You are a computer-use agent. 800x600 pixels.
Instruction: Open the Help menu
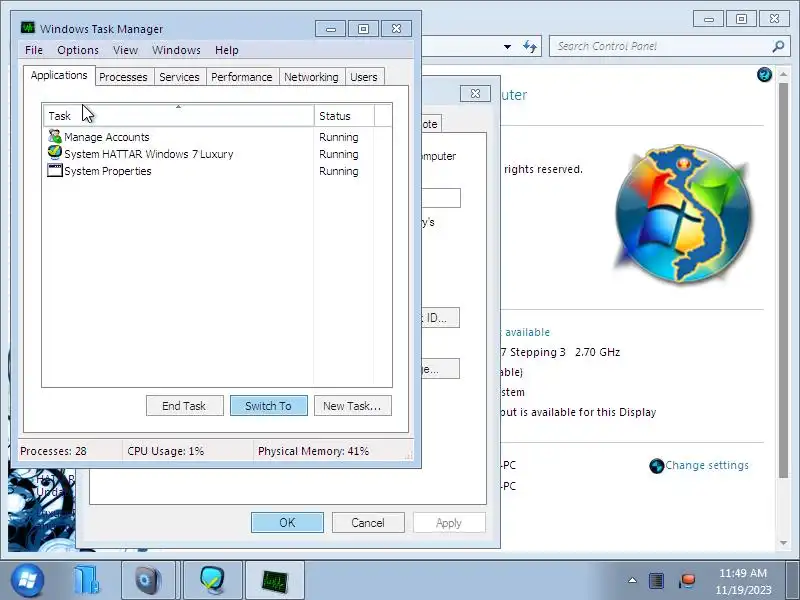click(x=227, y=50)
